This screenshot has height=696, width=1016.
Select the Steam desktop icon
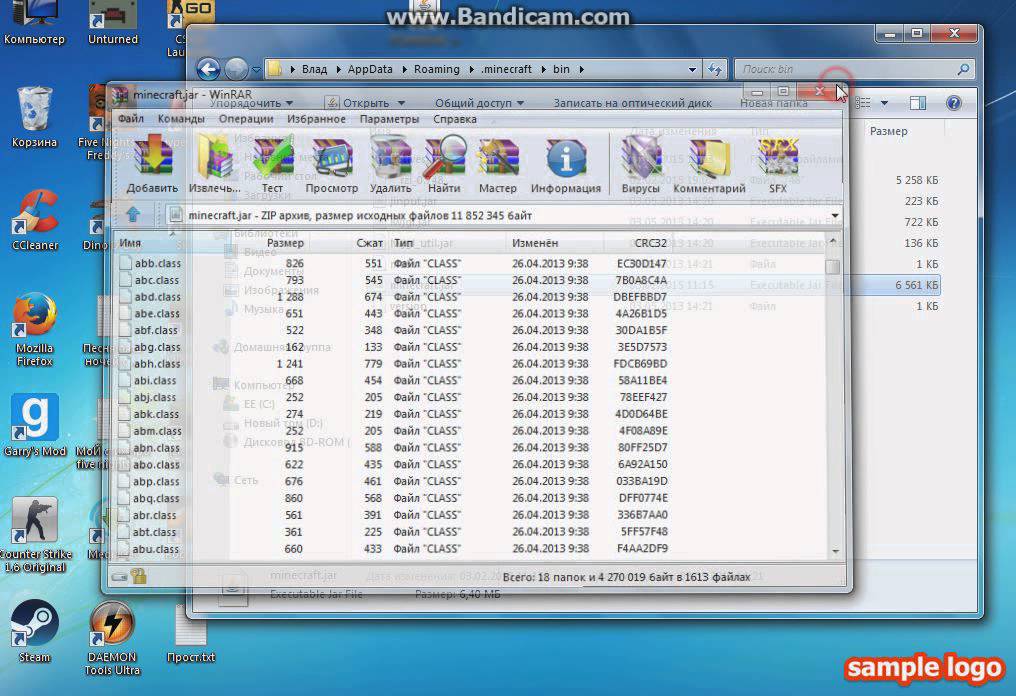[34, 631]
